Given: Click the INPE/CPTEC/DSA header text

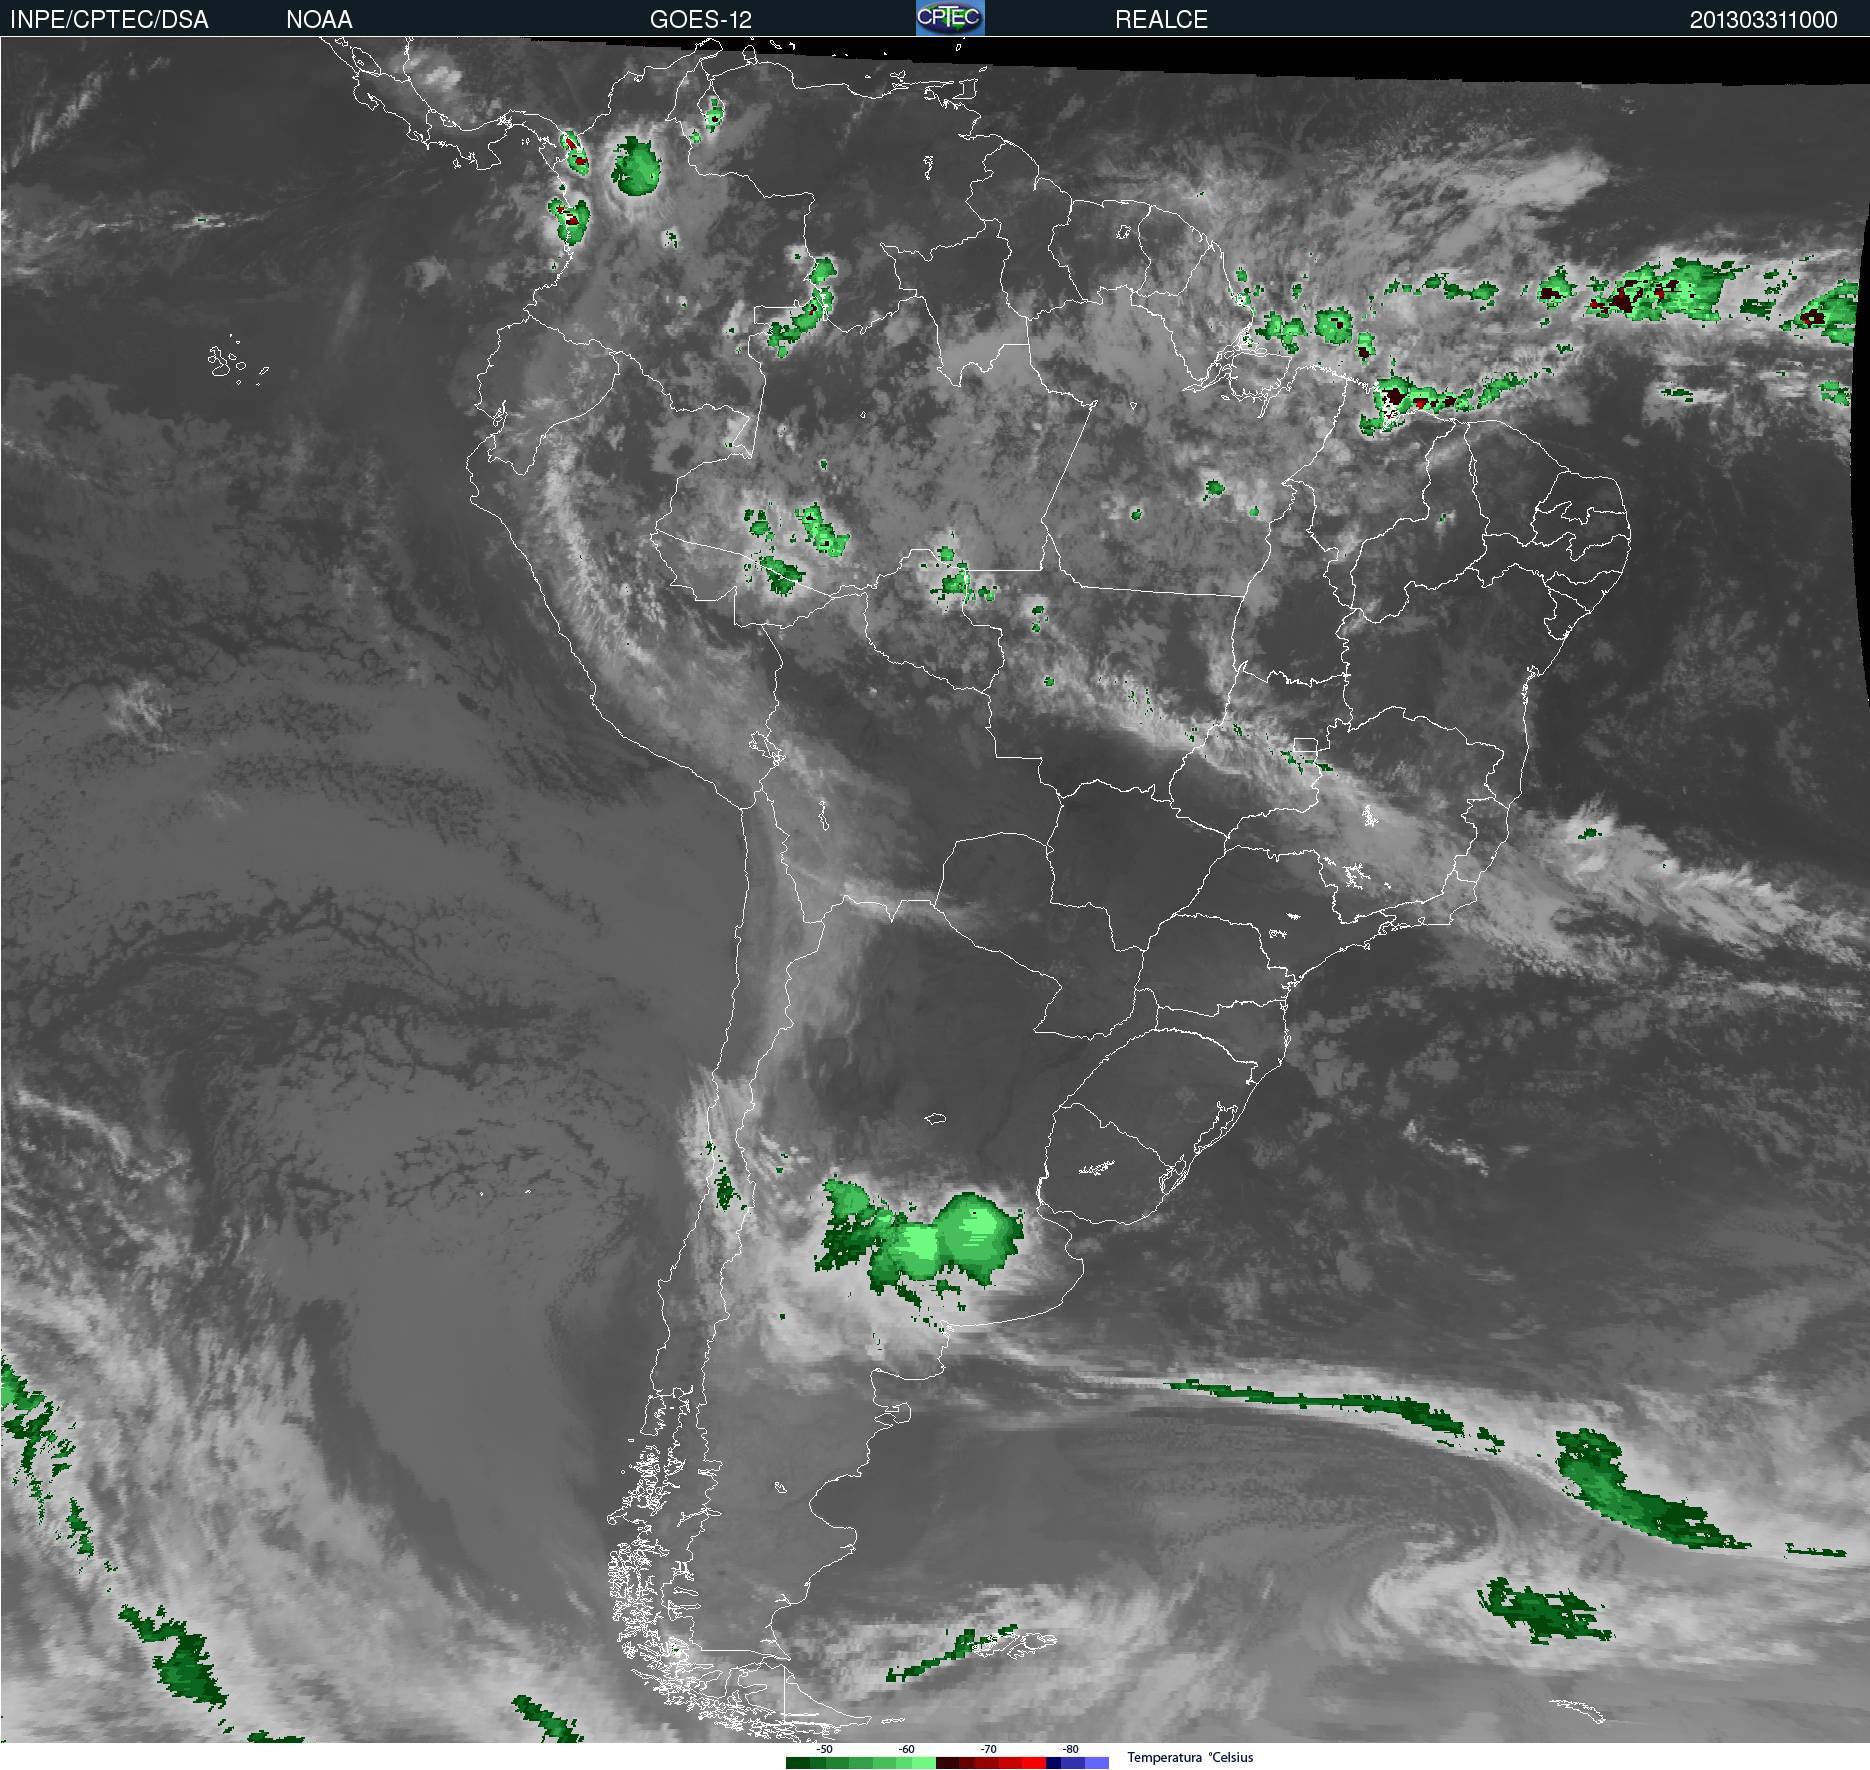Looking at the screenshot, I should tap(109, 20).
